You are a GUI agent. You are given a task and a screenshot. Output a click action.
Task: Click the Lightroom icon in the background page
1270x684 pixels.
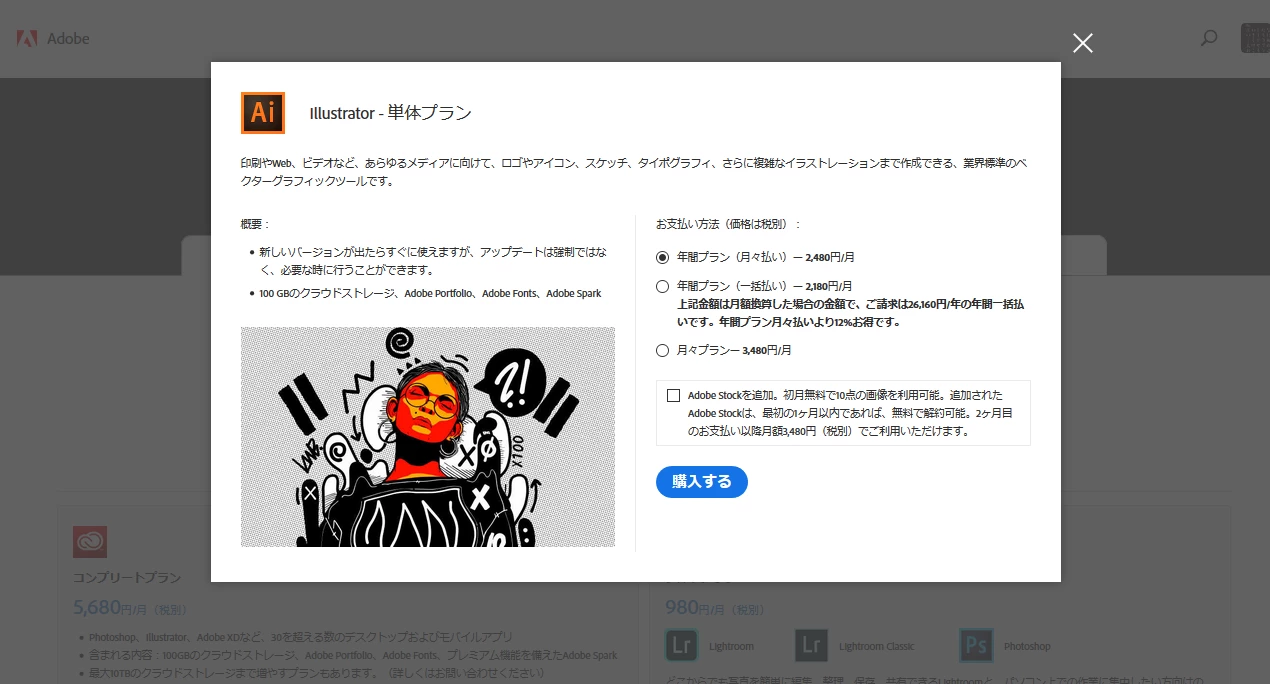click(682, 646)
